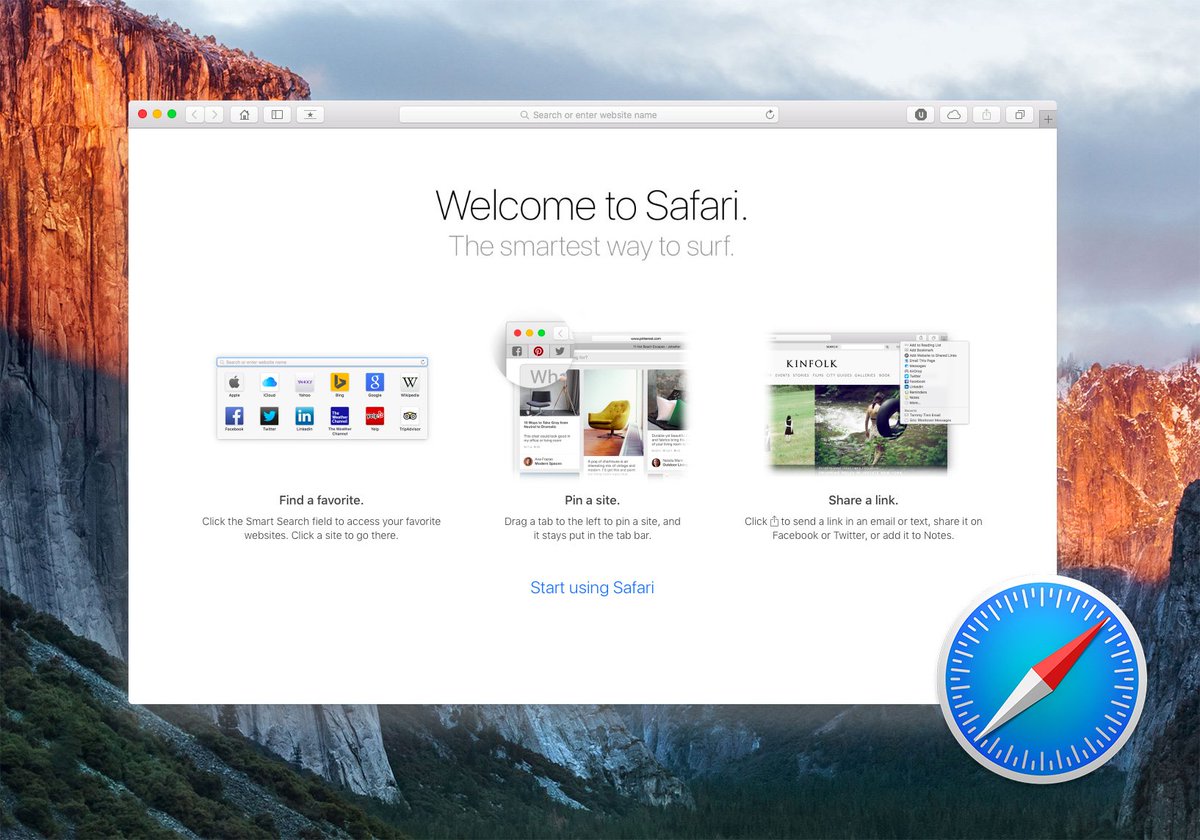The width and height of the screenshot is (1200, 840).
Task: Open the round U extension button
Action: point(921,115)
